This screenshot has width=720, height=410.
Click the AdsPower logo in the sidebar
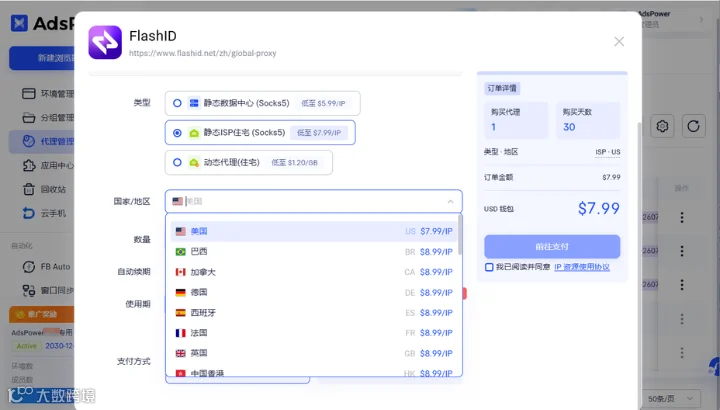42,23
